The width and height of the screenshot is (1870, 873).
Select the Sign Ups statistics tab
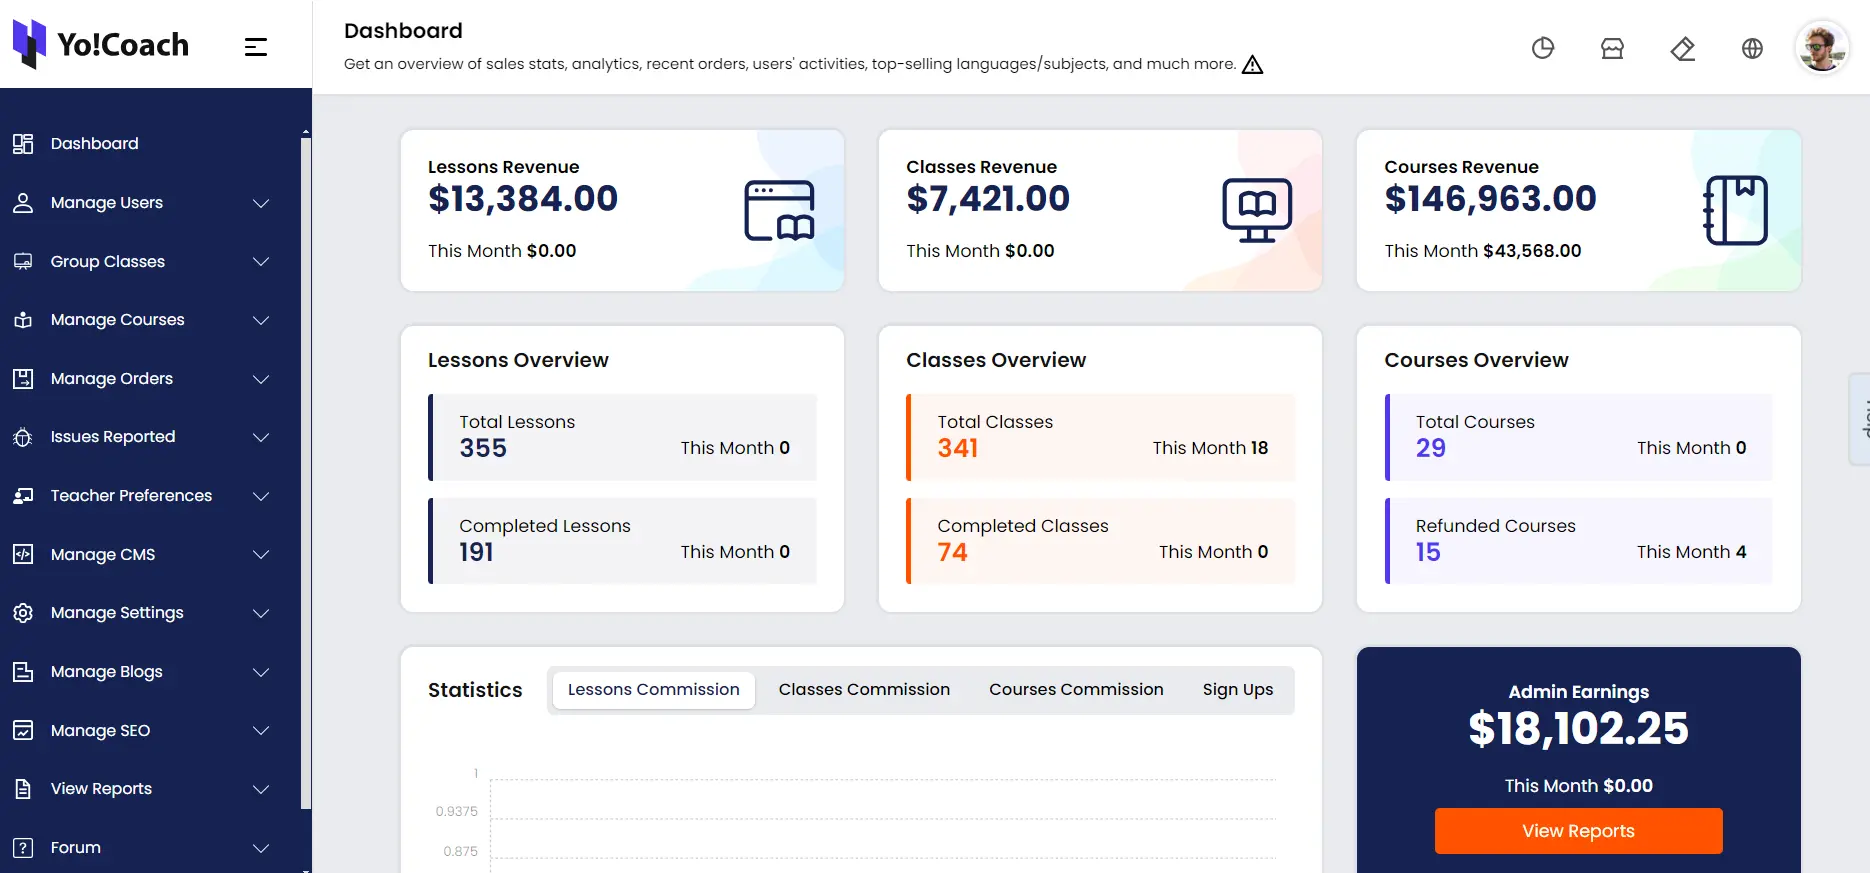point(1237,690)
